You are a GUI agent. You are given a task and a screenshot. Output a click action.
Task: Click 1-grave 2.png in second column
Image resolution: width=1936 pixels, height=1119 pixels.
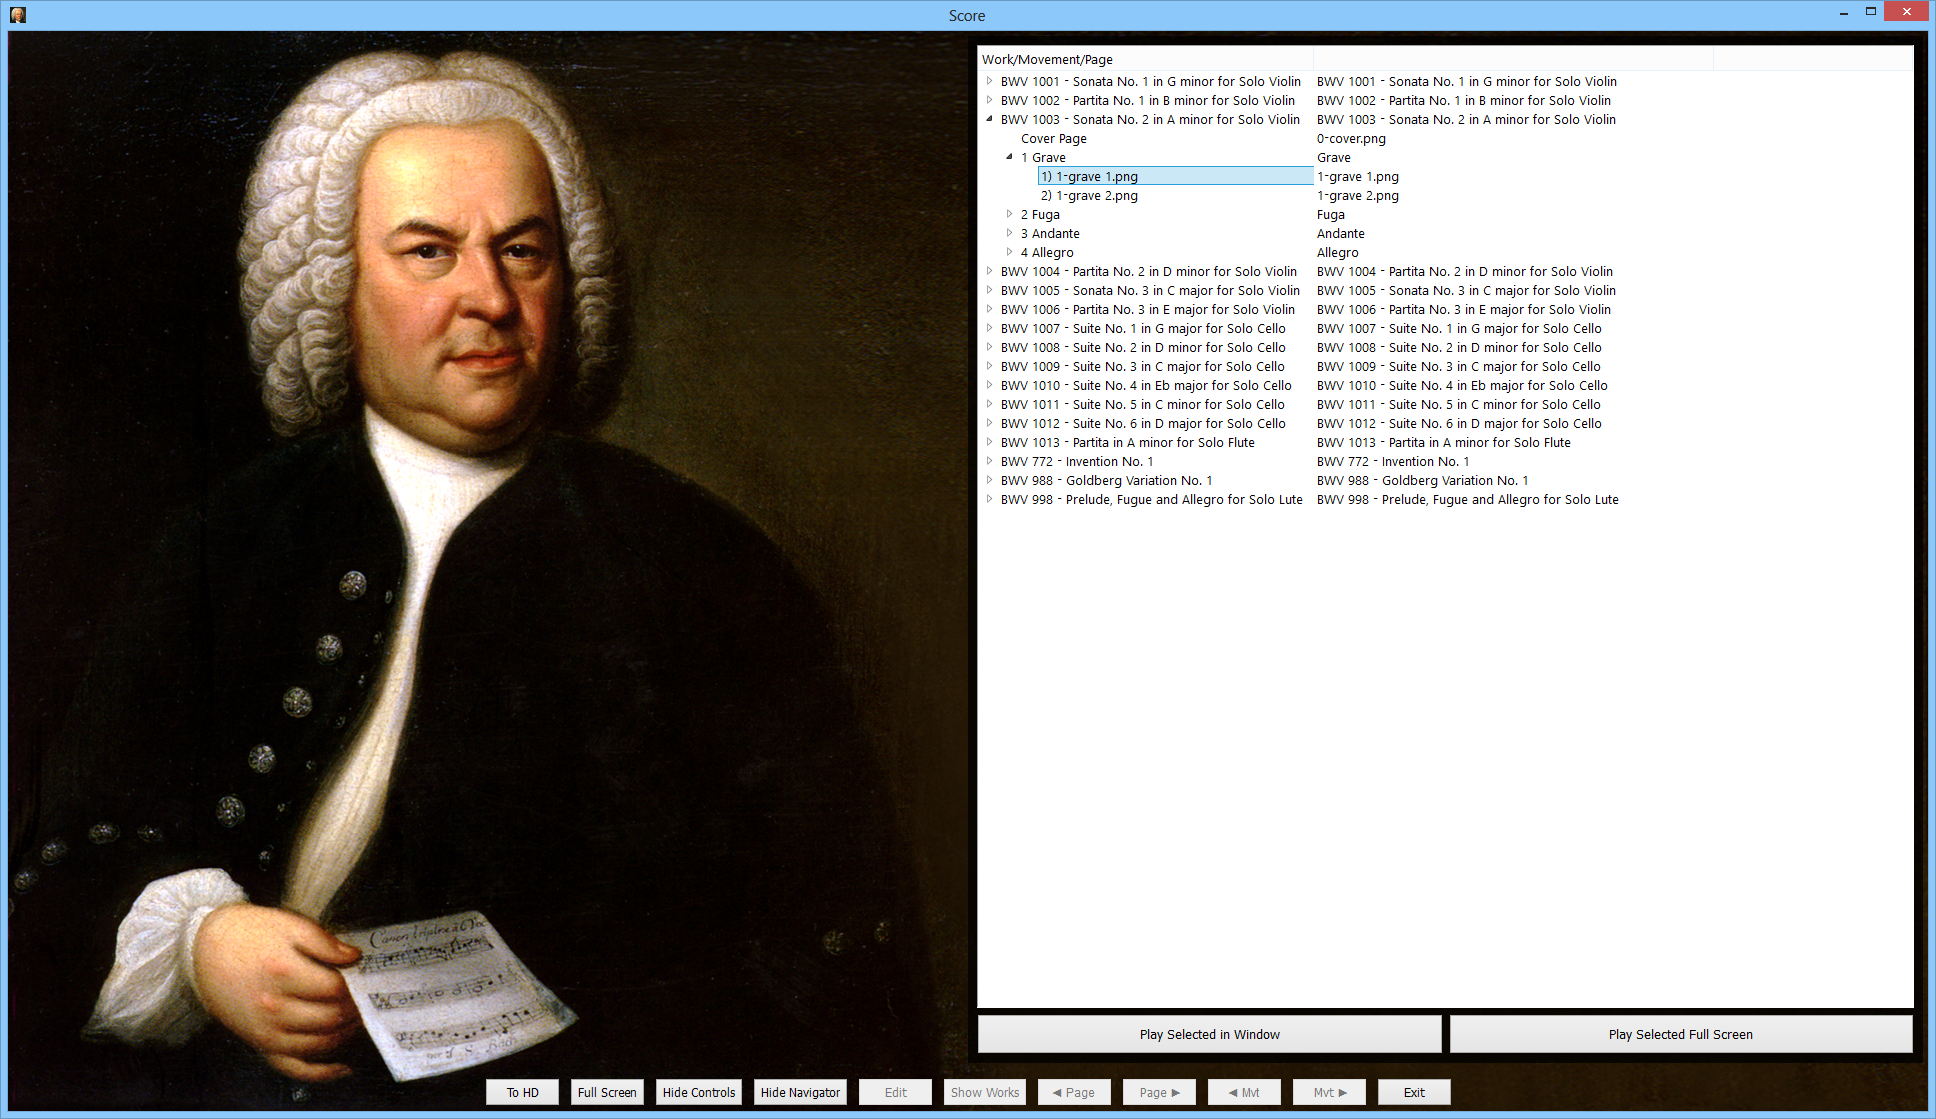pyautogui.click(x=1357, y=195)
